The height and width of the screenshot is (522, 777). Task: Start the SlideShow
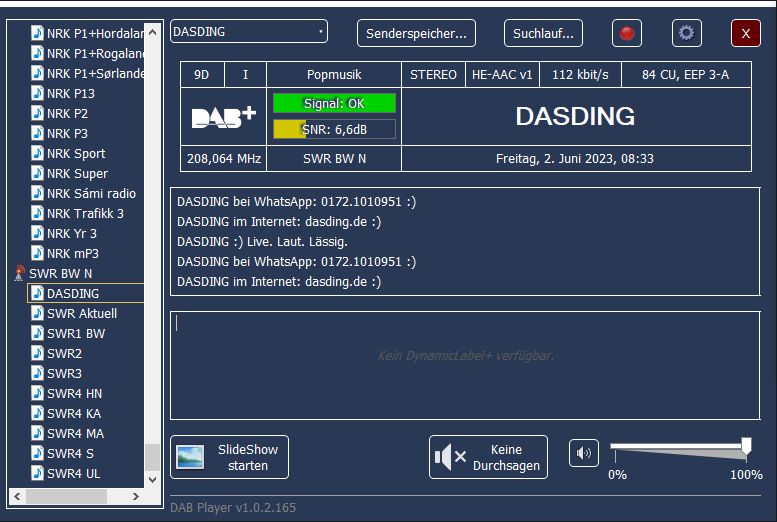pyautogui.click(x=229, y=457)
